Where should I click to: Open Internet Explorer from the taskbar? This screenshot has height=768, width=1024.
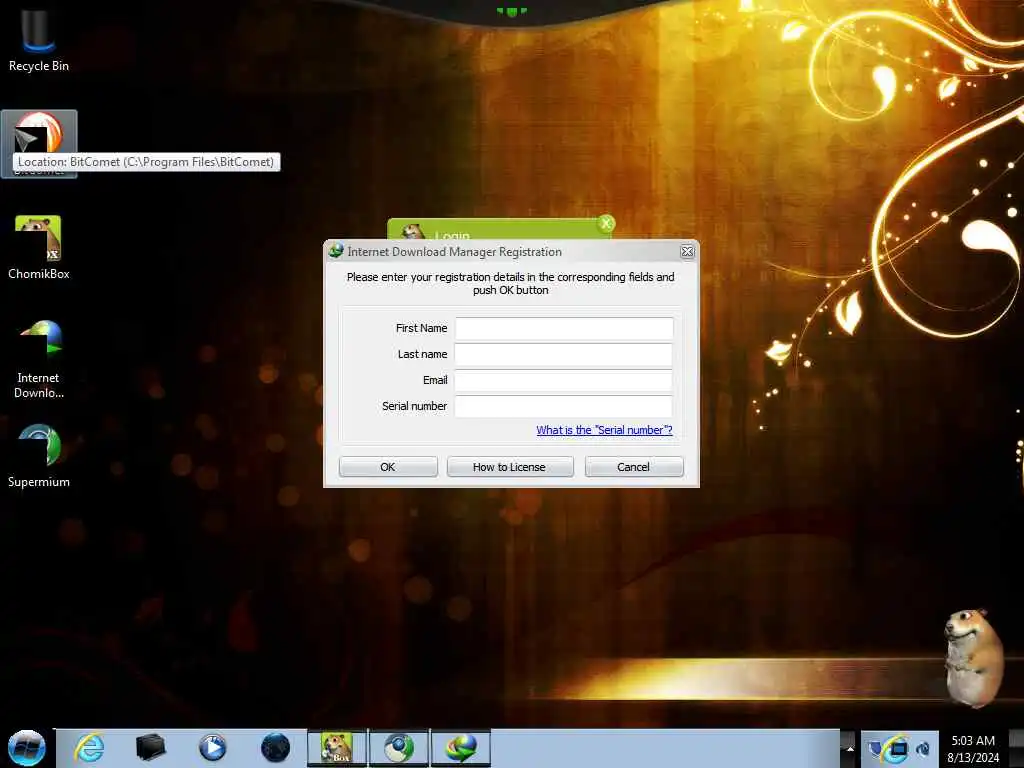89,748
